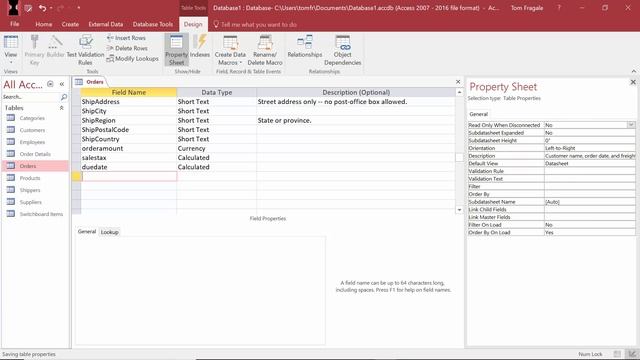Close the Property Sheet pane

tap(633, 82)
